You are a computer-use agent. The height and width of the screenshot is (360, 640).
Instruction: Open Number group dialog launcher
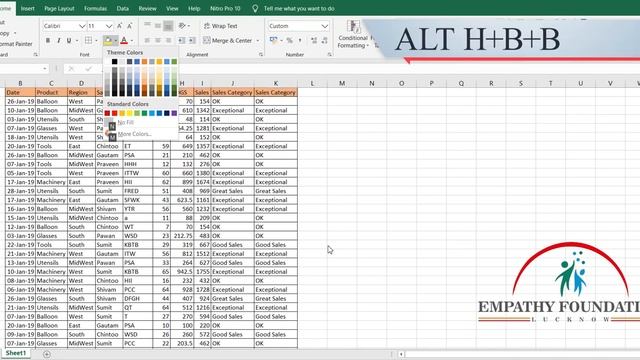click(329, 54)
